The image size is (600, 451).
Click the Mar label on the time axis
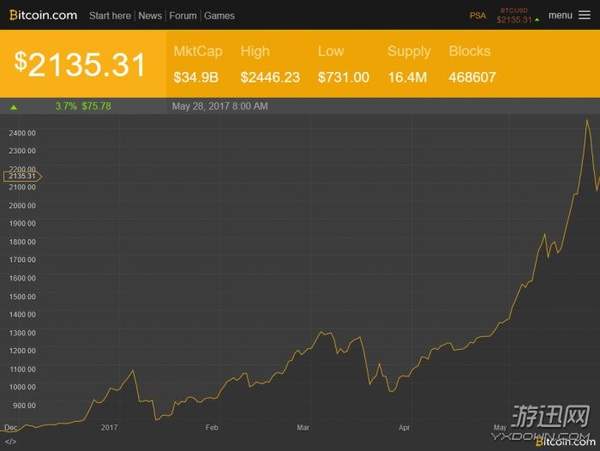303,426
